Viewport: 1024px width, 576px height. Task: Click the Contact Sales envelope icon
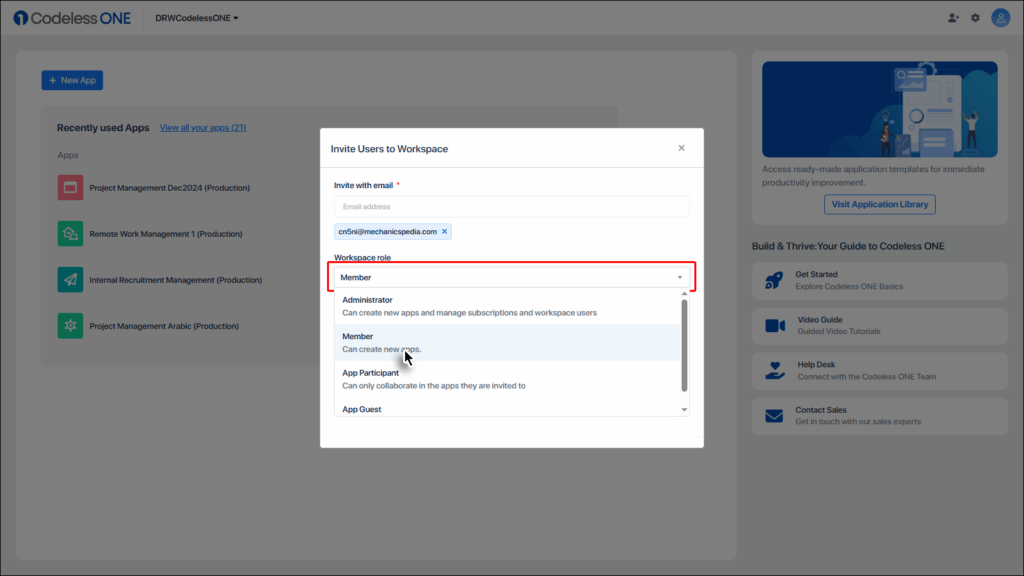click(x=774, y=416)
